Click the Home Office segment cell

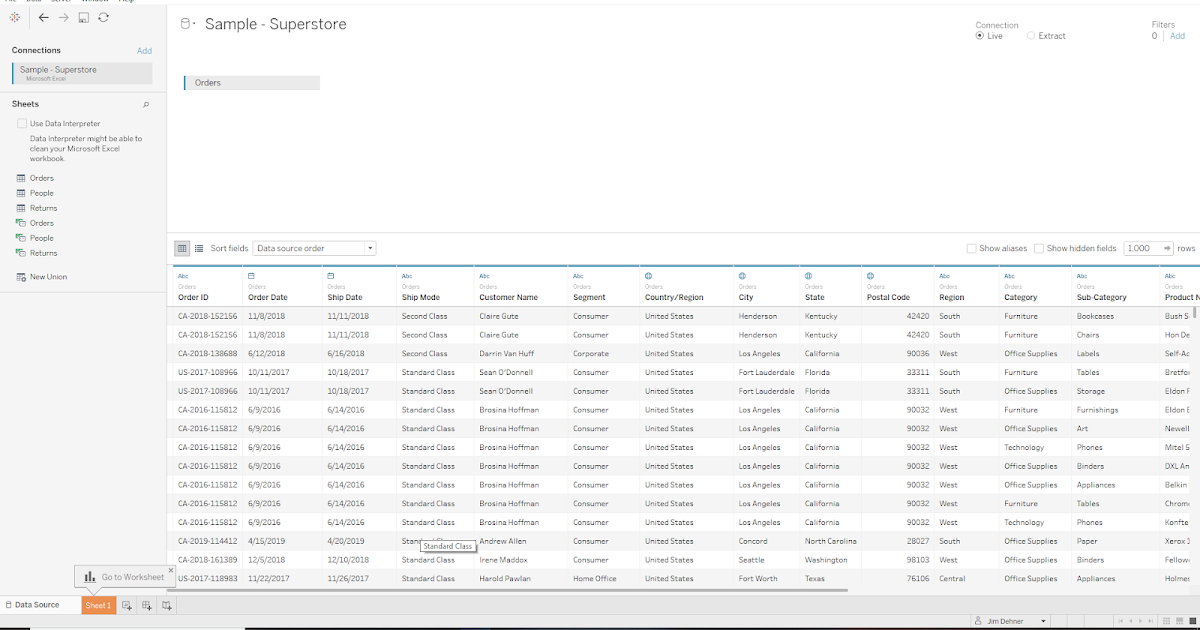[x=595, y=579]
